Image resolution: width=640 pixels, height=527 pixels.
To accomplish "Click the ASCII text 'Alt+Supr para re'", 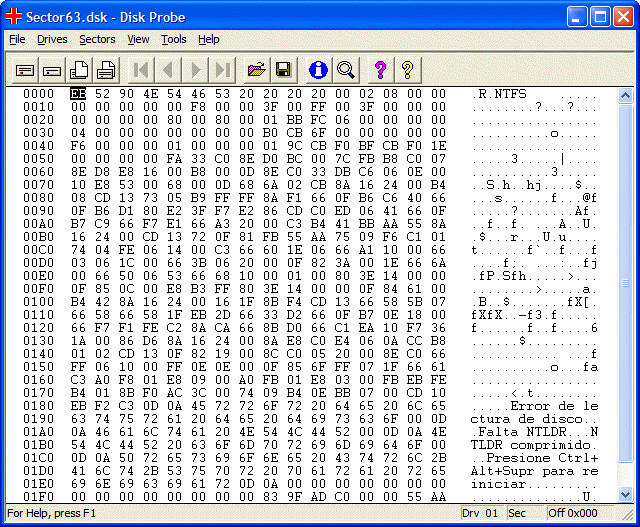I will tap(534, 471).
